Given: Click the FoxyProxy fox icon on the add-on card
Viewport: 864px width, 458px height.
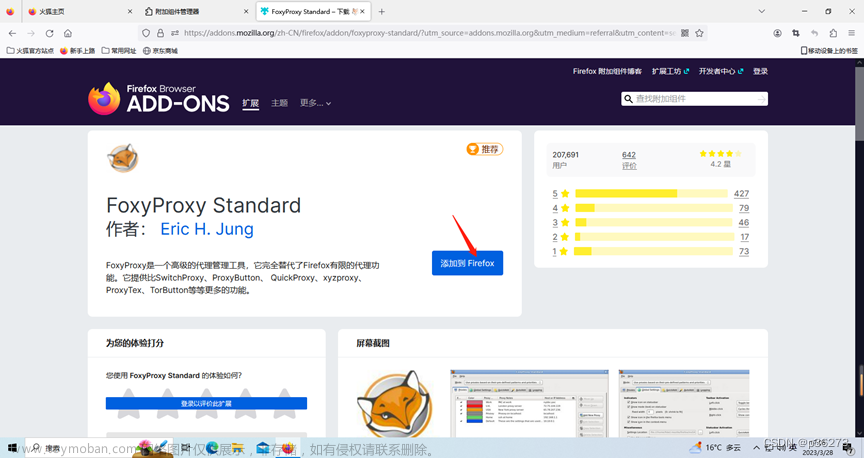Looking at the screenshot, I should point(122,158).
